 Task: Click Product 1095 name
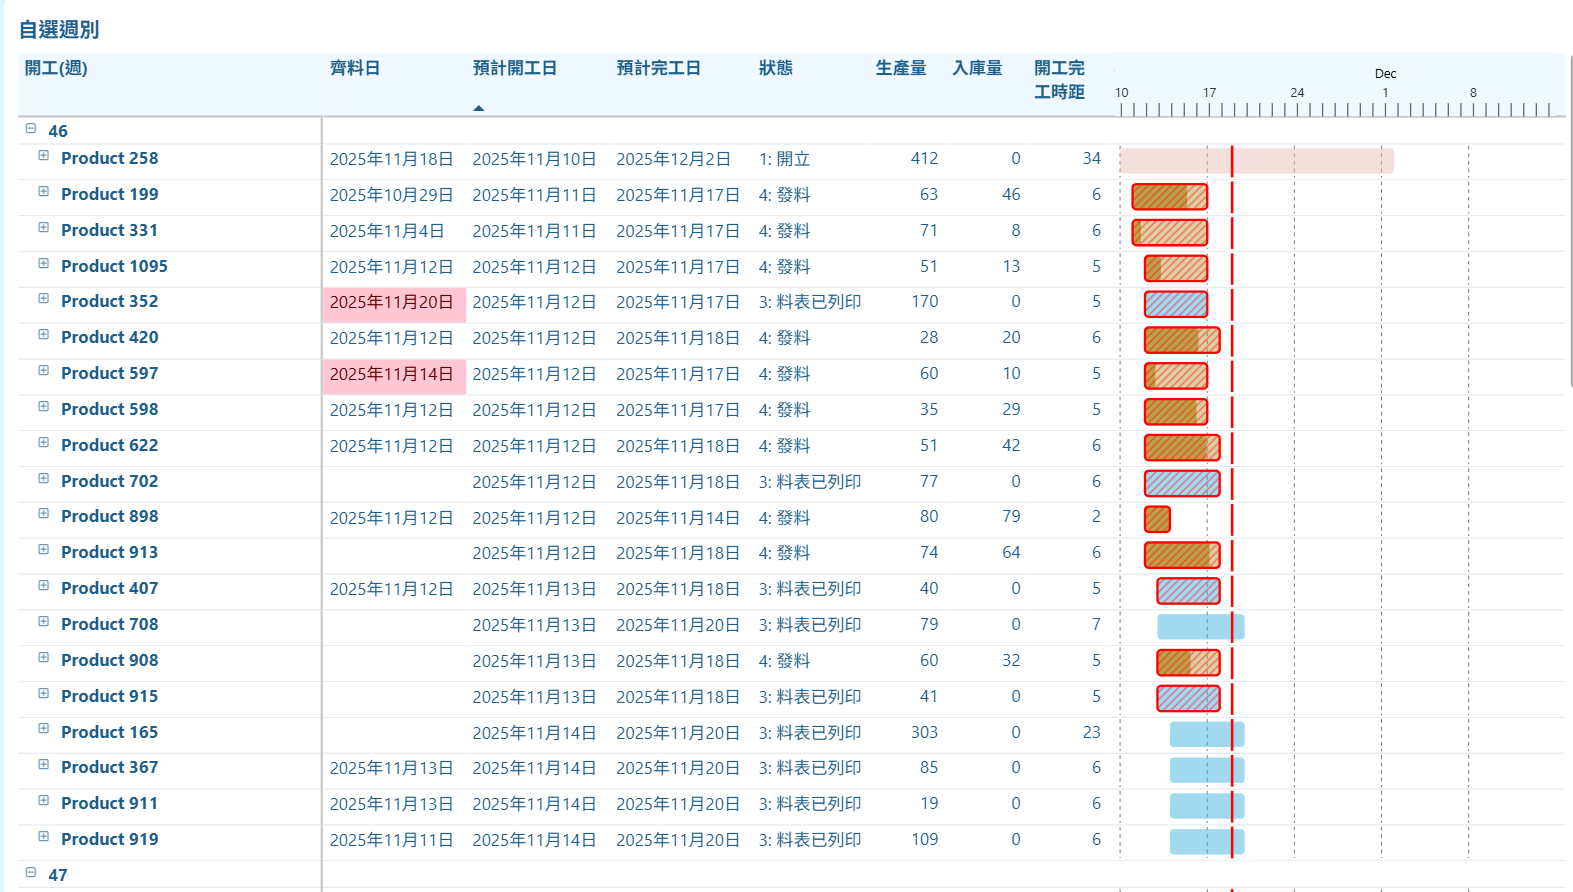[x=114, y=266]
